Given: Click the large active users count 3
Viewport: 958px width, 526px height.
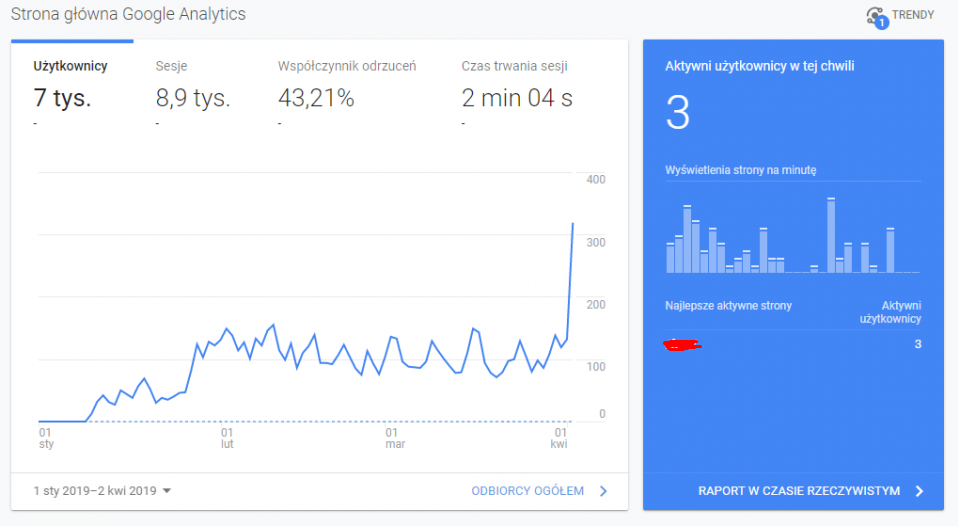Looking at the screenshot, I should coord(678,115).
